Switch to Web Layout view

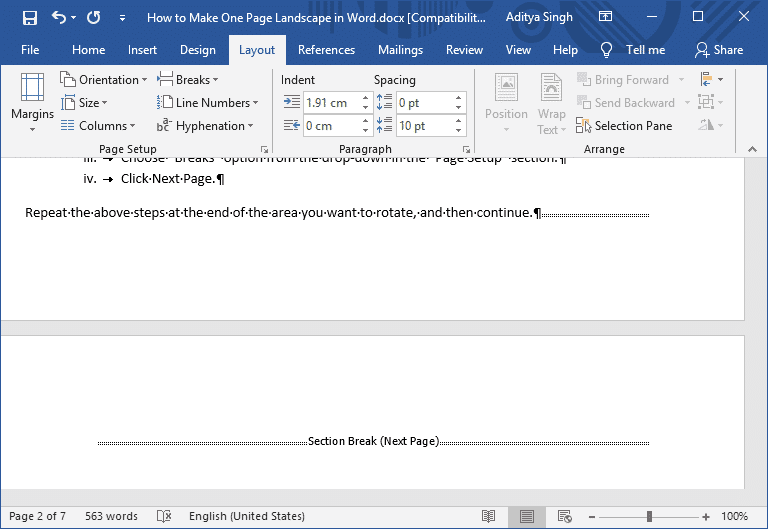pyautogui.click(x=564, y=516)
